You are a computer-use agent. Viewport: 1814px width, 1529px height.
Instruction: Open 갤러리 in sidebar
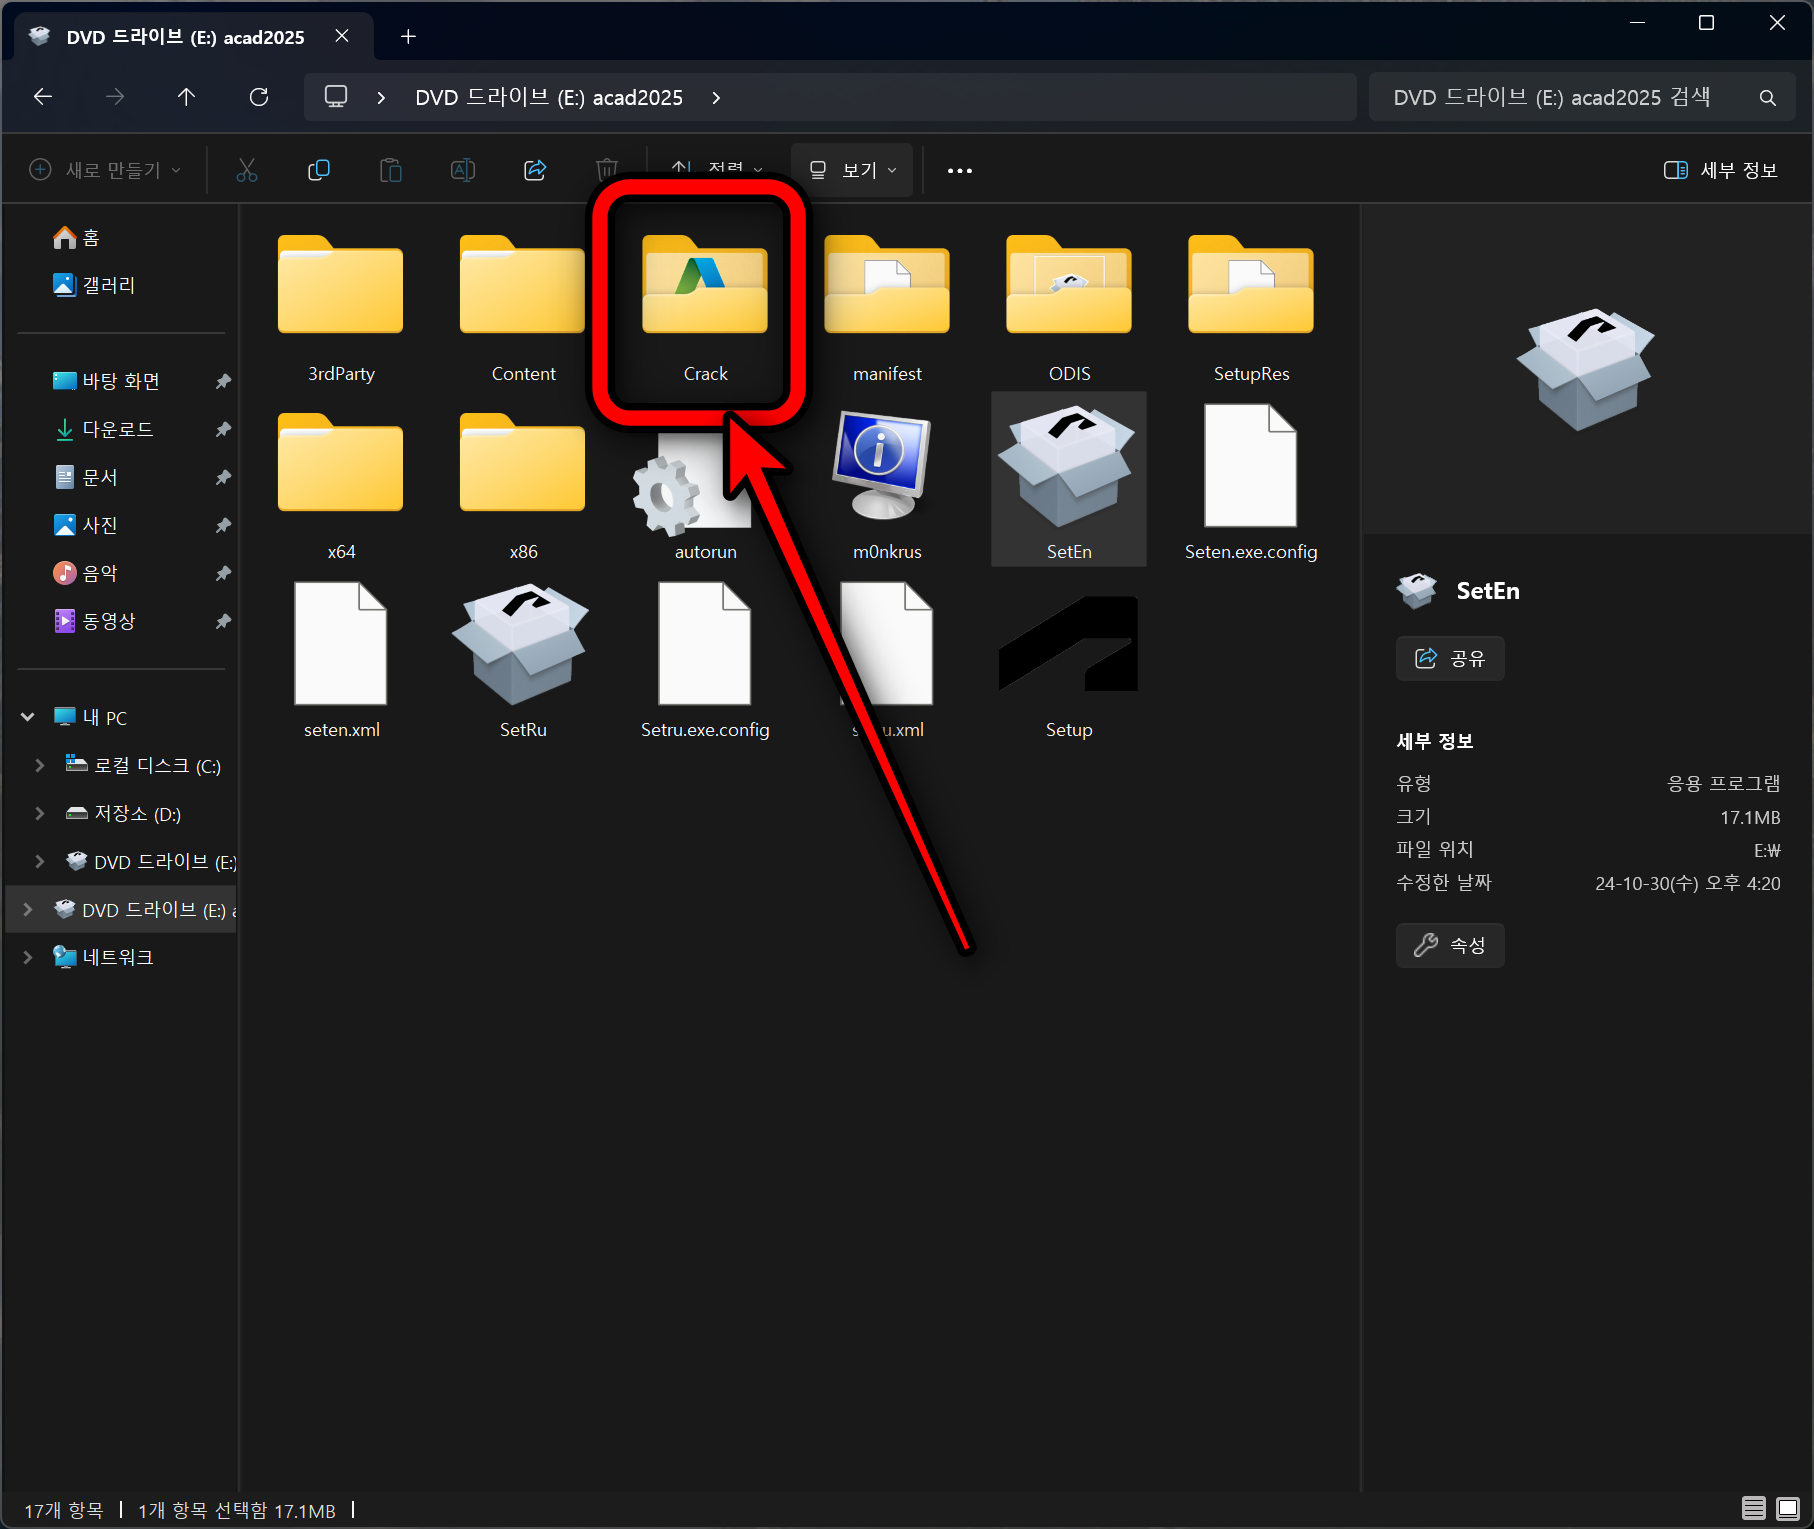click(x=93, y=285)
